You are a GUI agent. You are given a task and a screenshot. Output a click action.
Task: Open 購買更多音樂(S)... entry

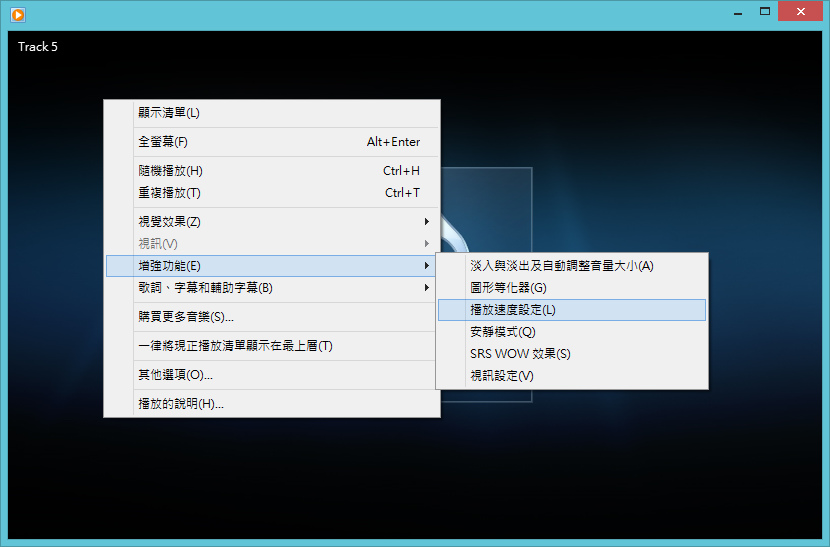(x=272, y=317)
